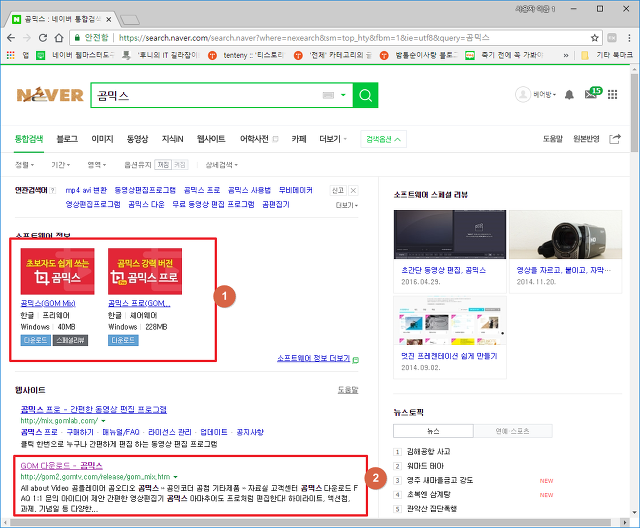Expand the 더보기 tab menu
The image size is (640, 528).
(333, 139)
